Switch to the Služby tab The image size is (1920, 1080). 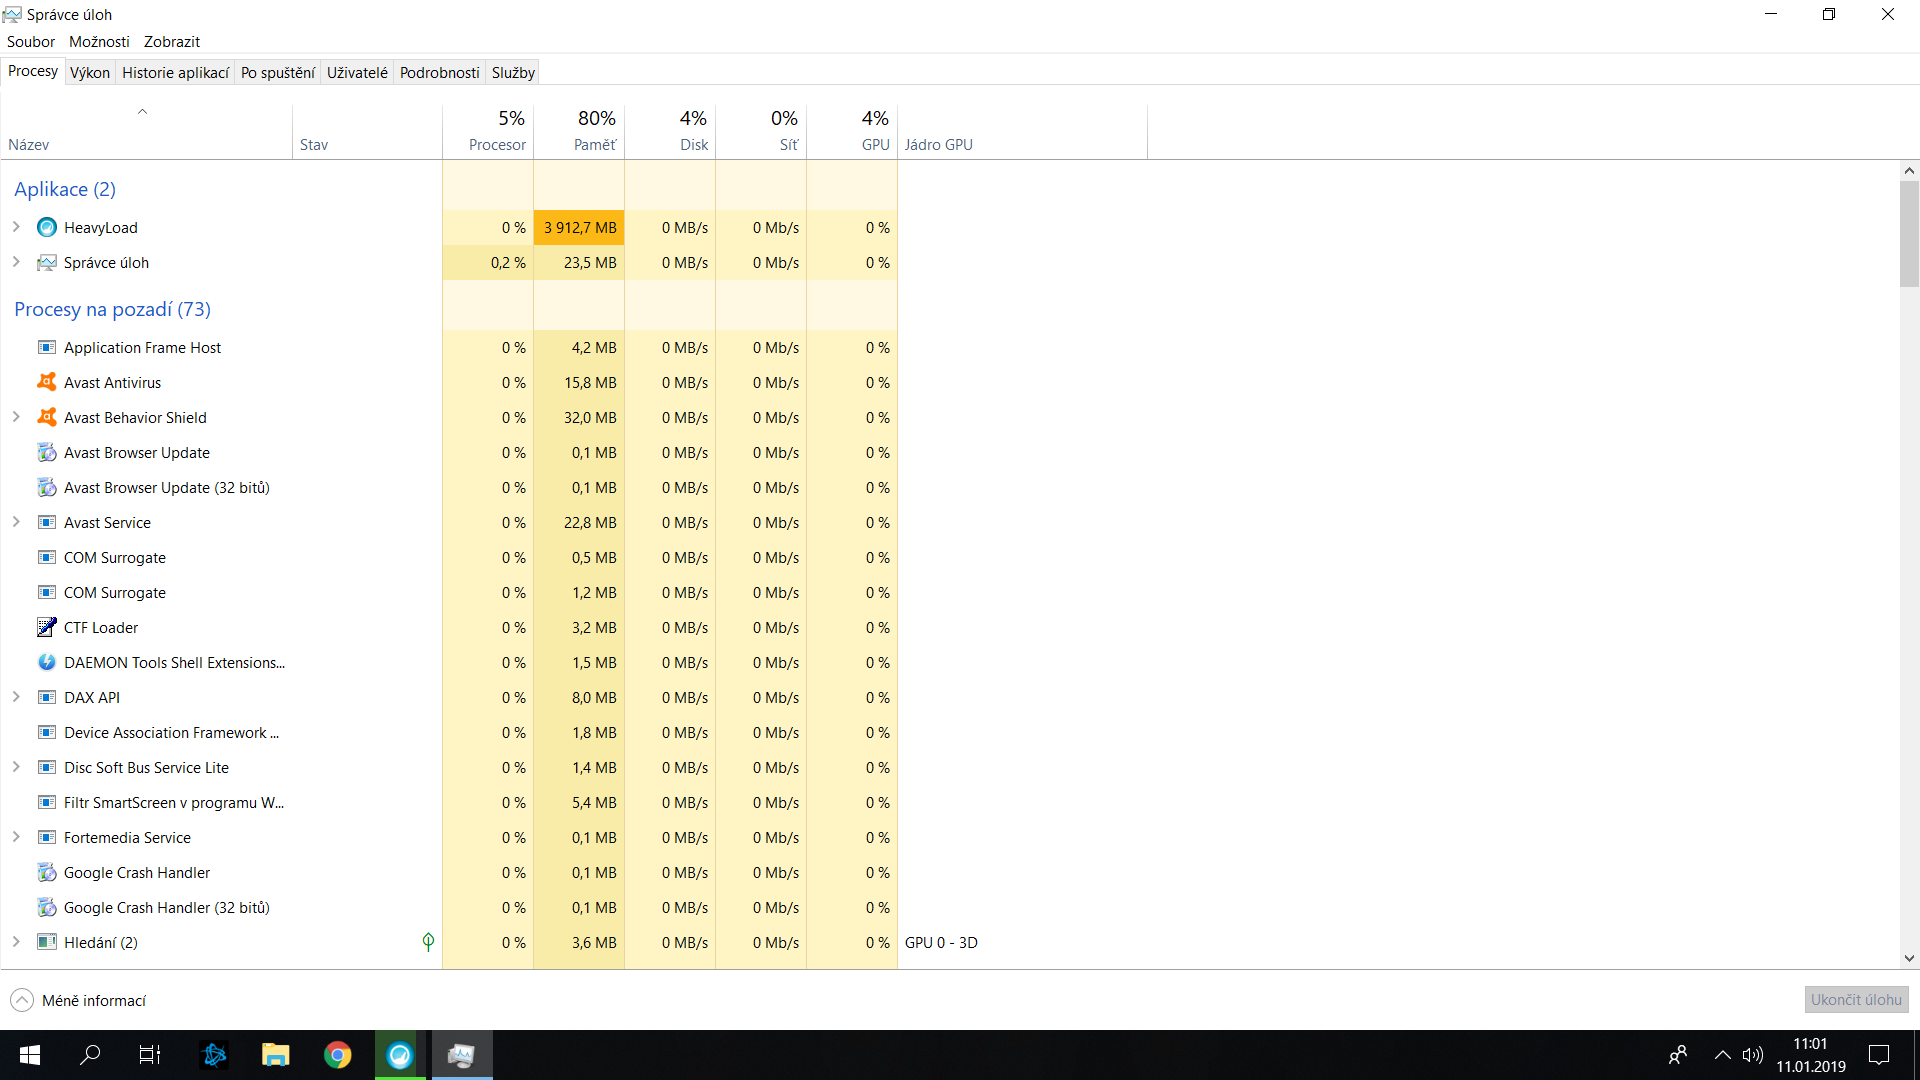(x=513, y=72)
